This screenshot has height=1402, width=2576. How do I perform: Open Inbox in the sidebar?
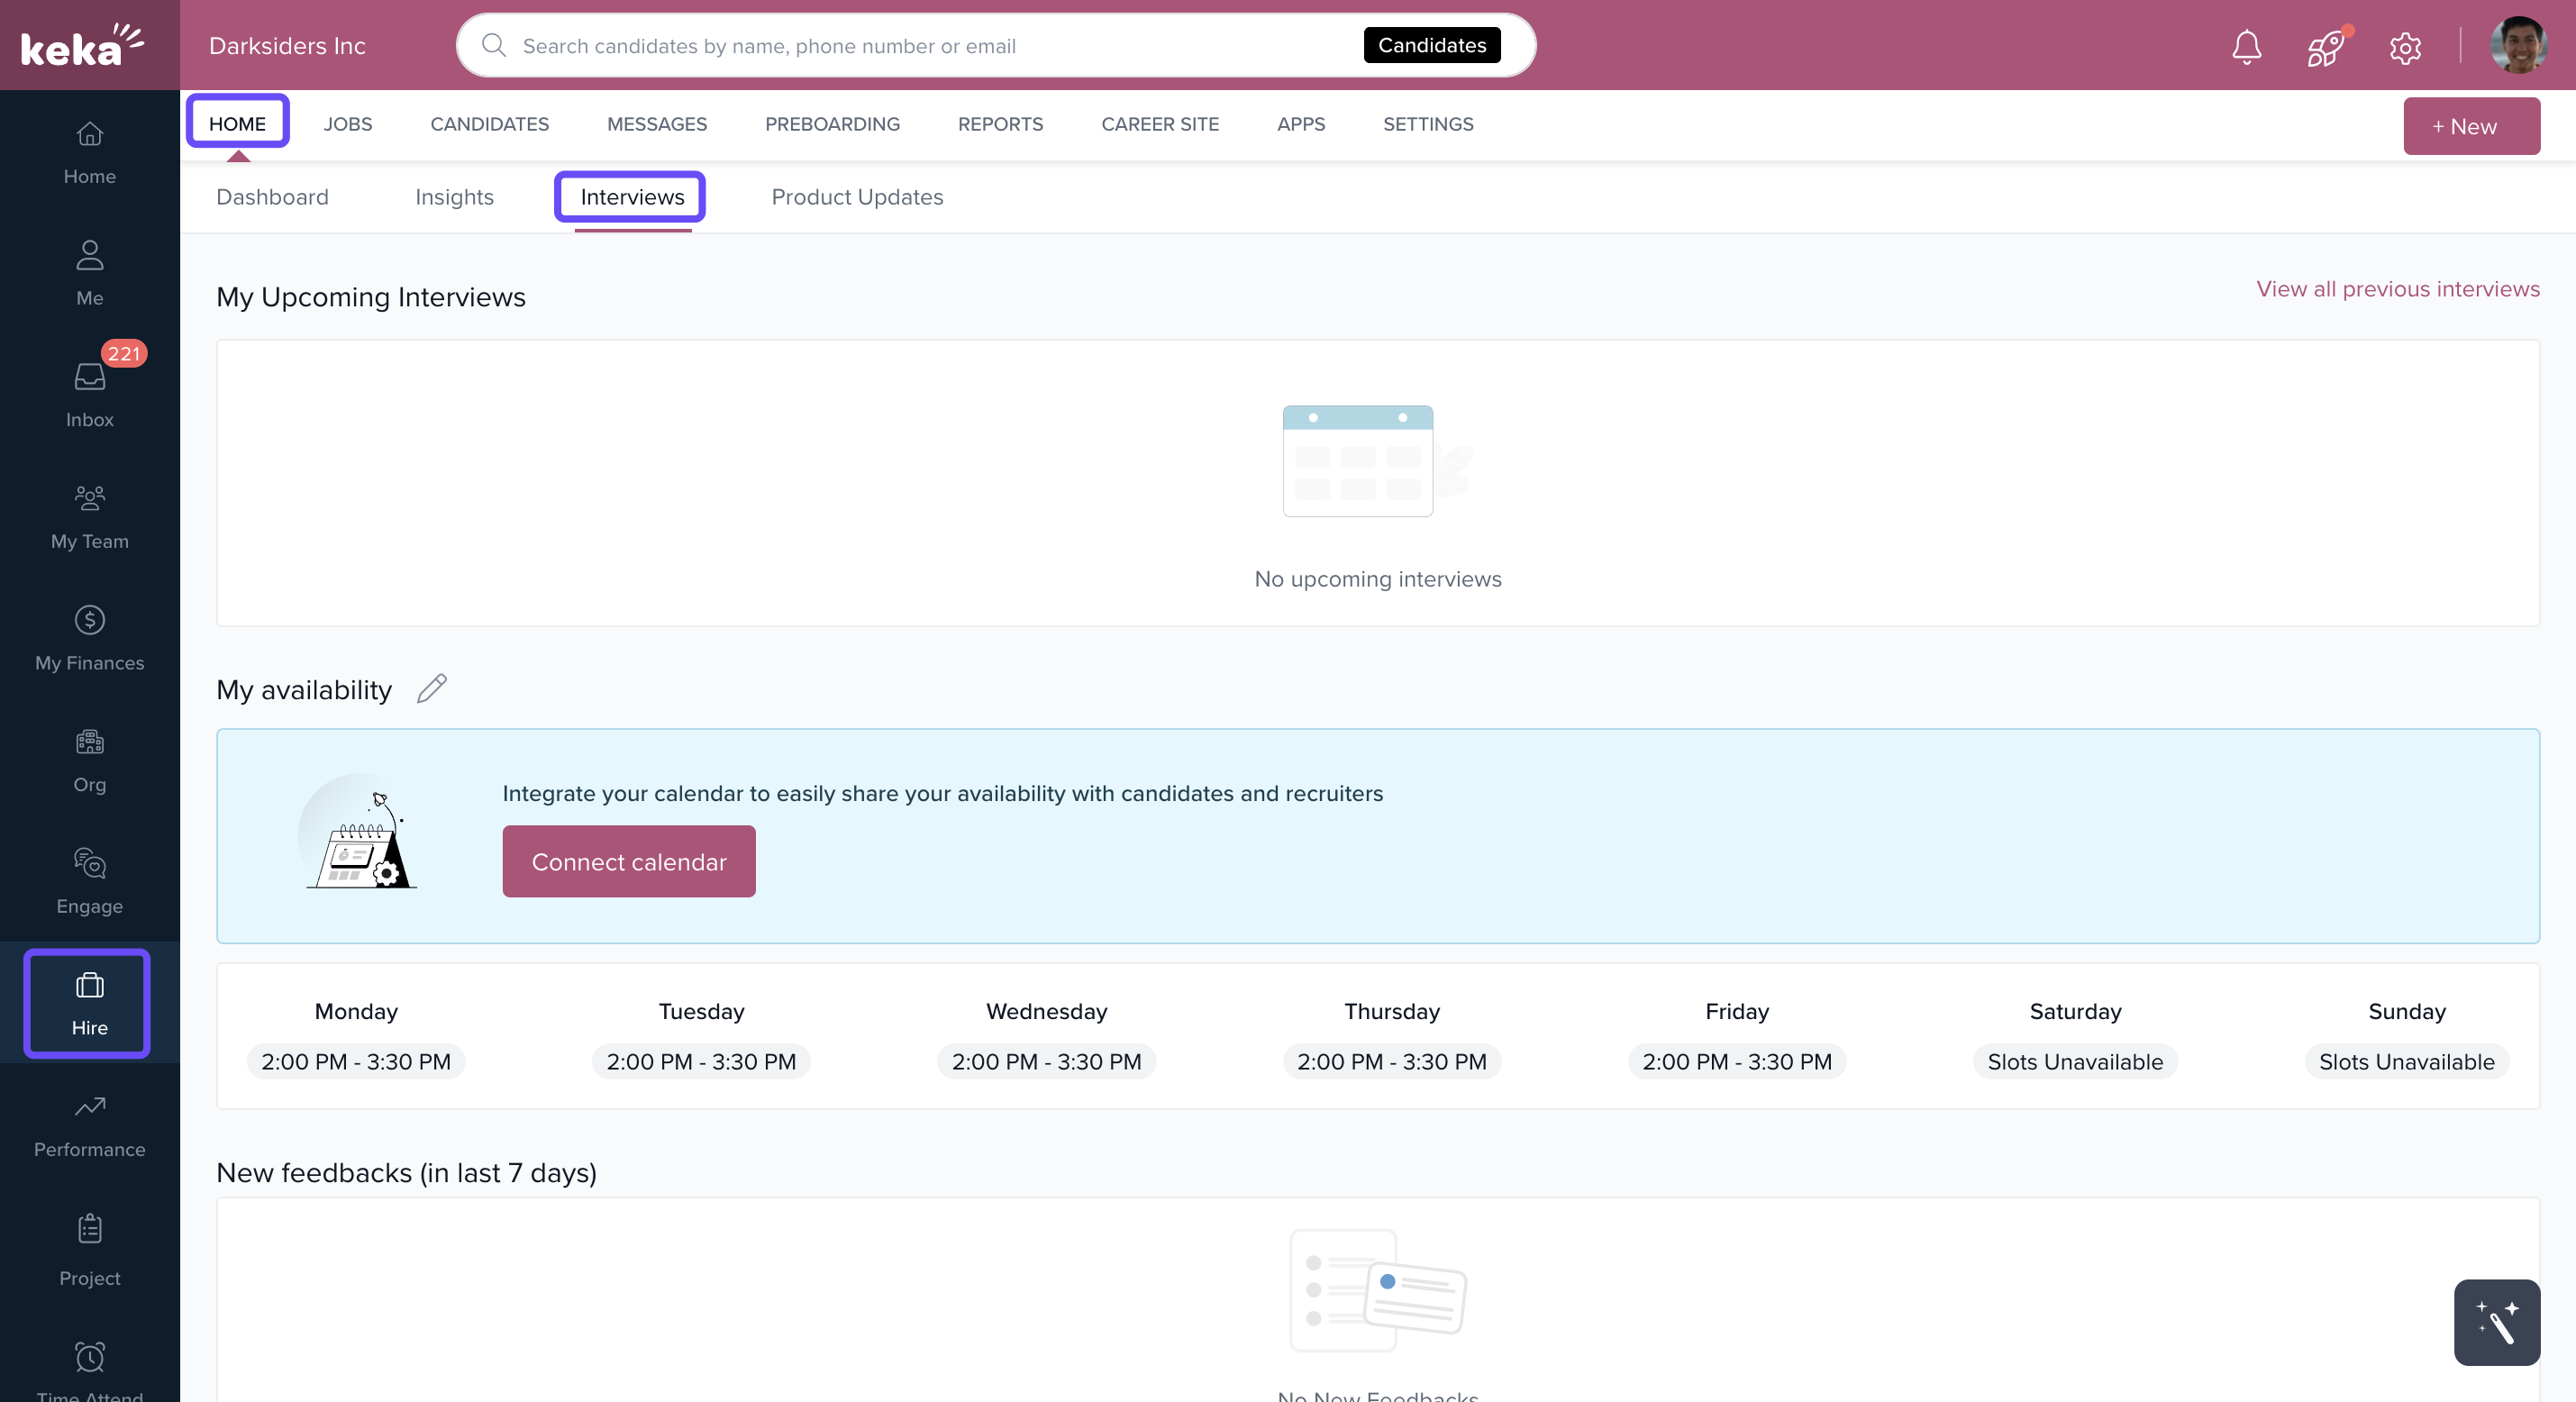89,394
